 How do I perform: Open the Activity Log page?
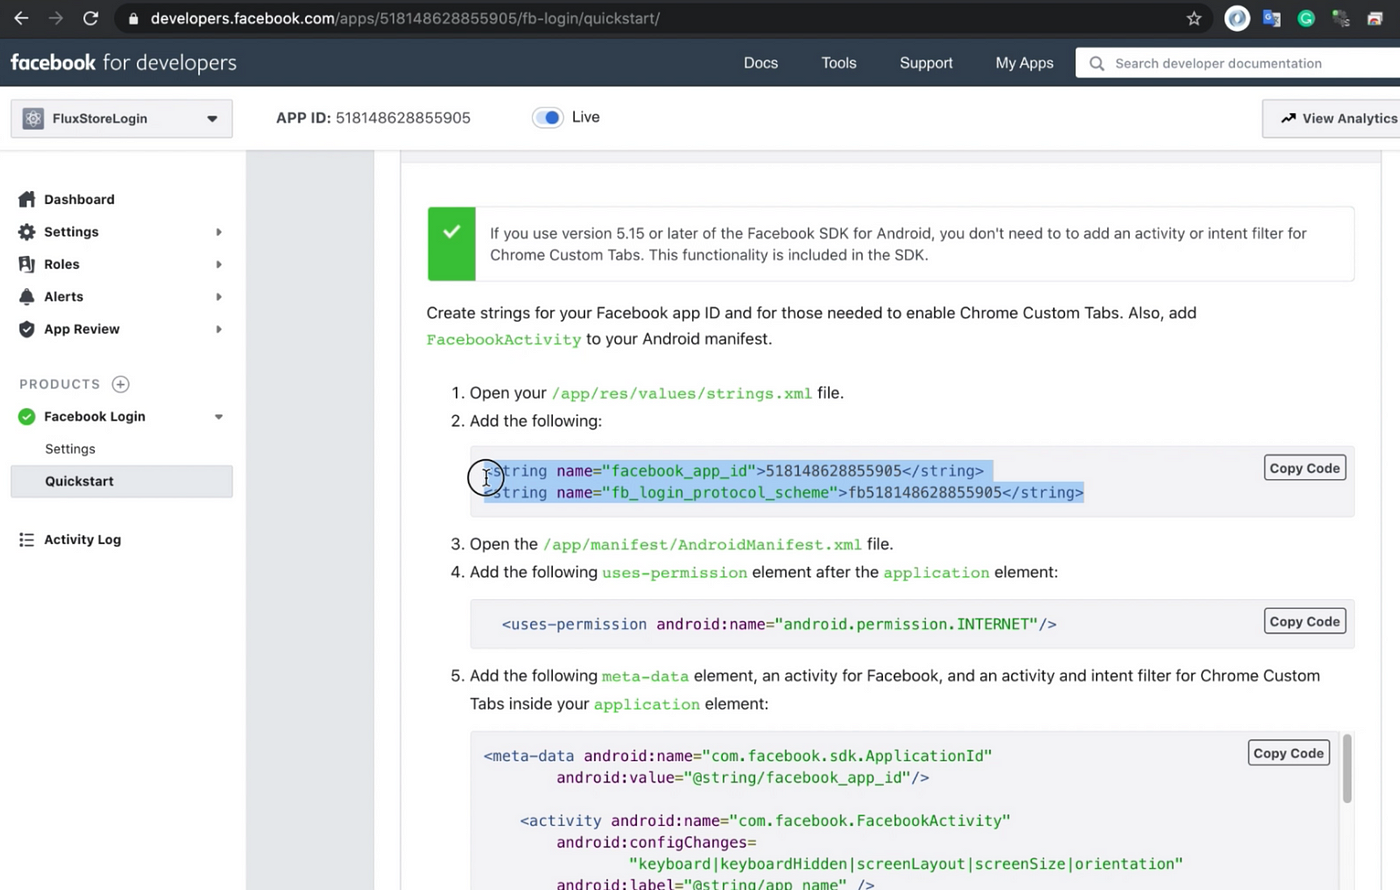pos(82,539)
